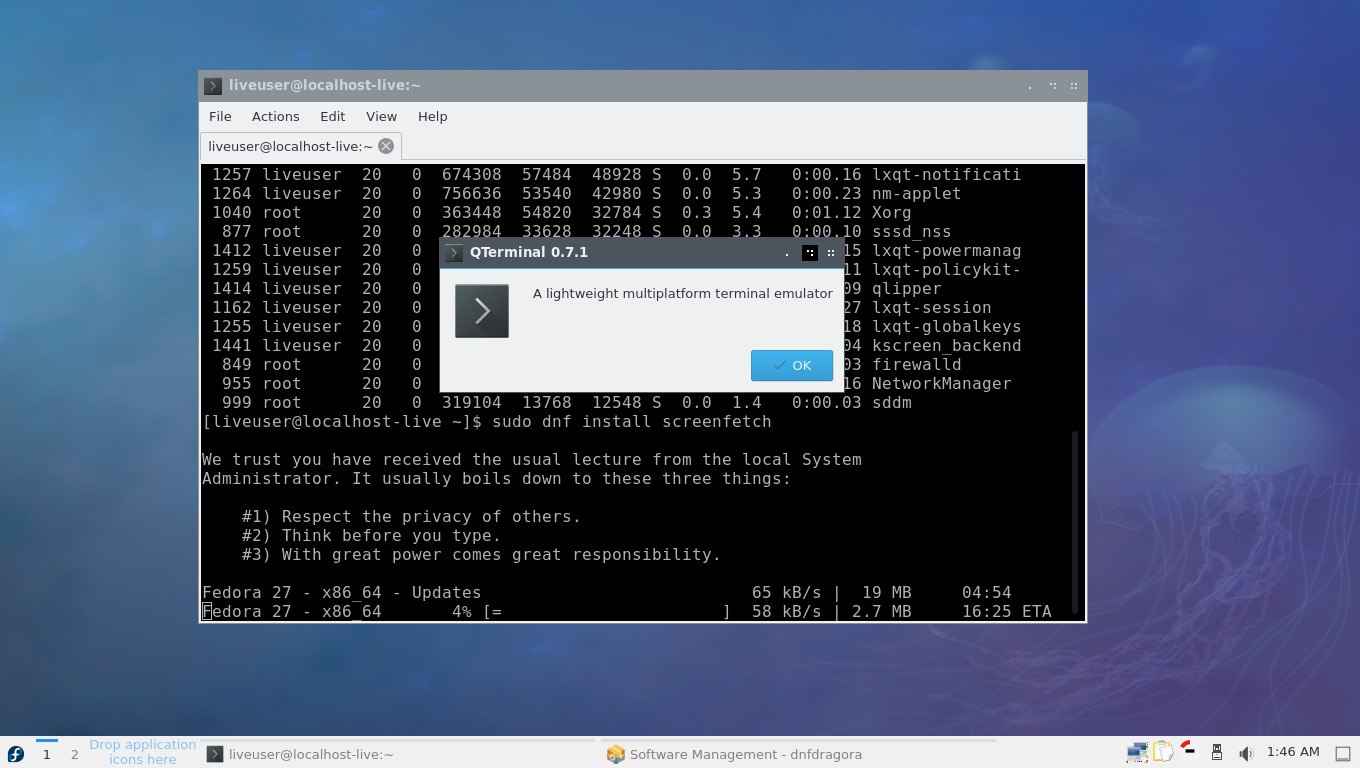Toggle the show desktop button in the corner
This screenshot has width=1360, height=768.
[x=1343, y=754]
